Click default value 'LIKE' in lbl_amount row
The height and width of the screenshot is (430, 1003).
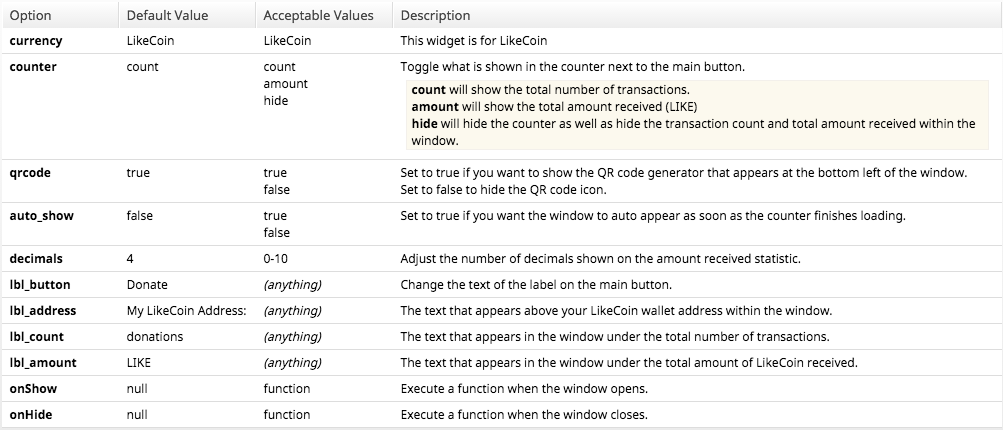coord(139,363)
